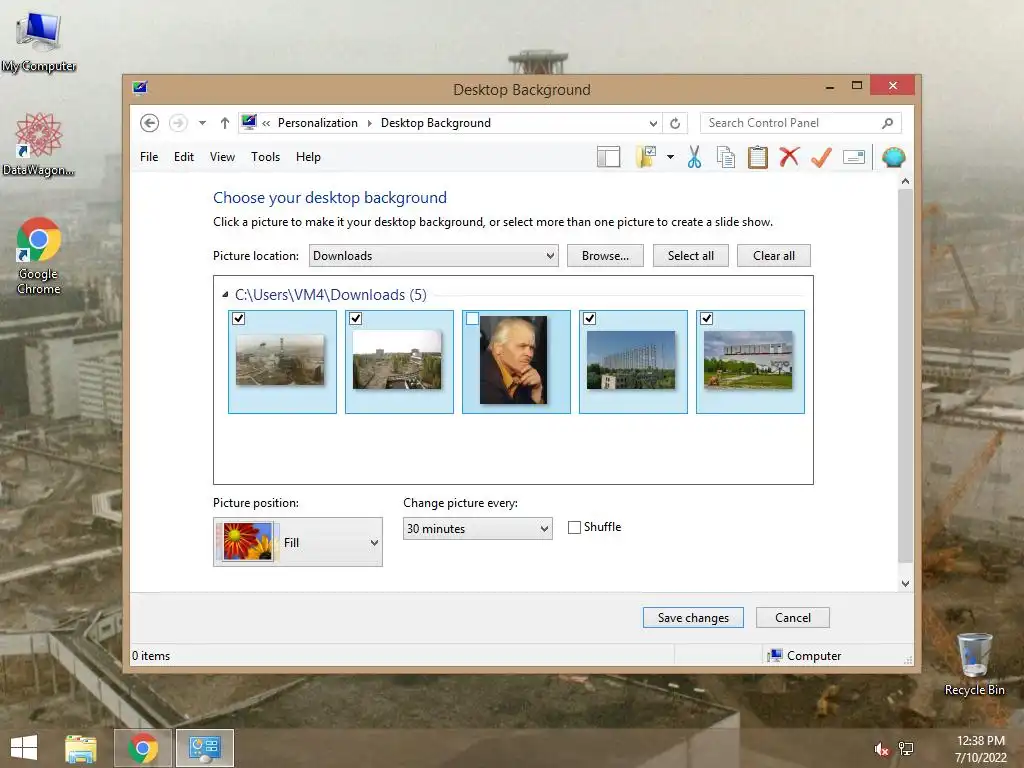Open the File menu

(x=149, y=157)
